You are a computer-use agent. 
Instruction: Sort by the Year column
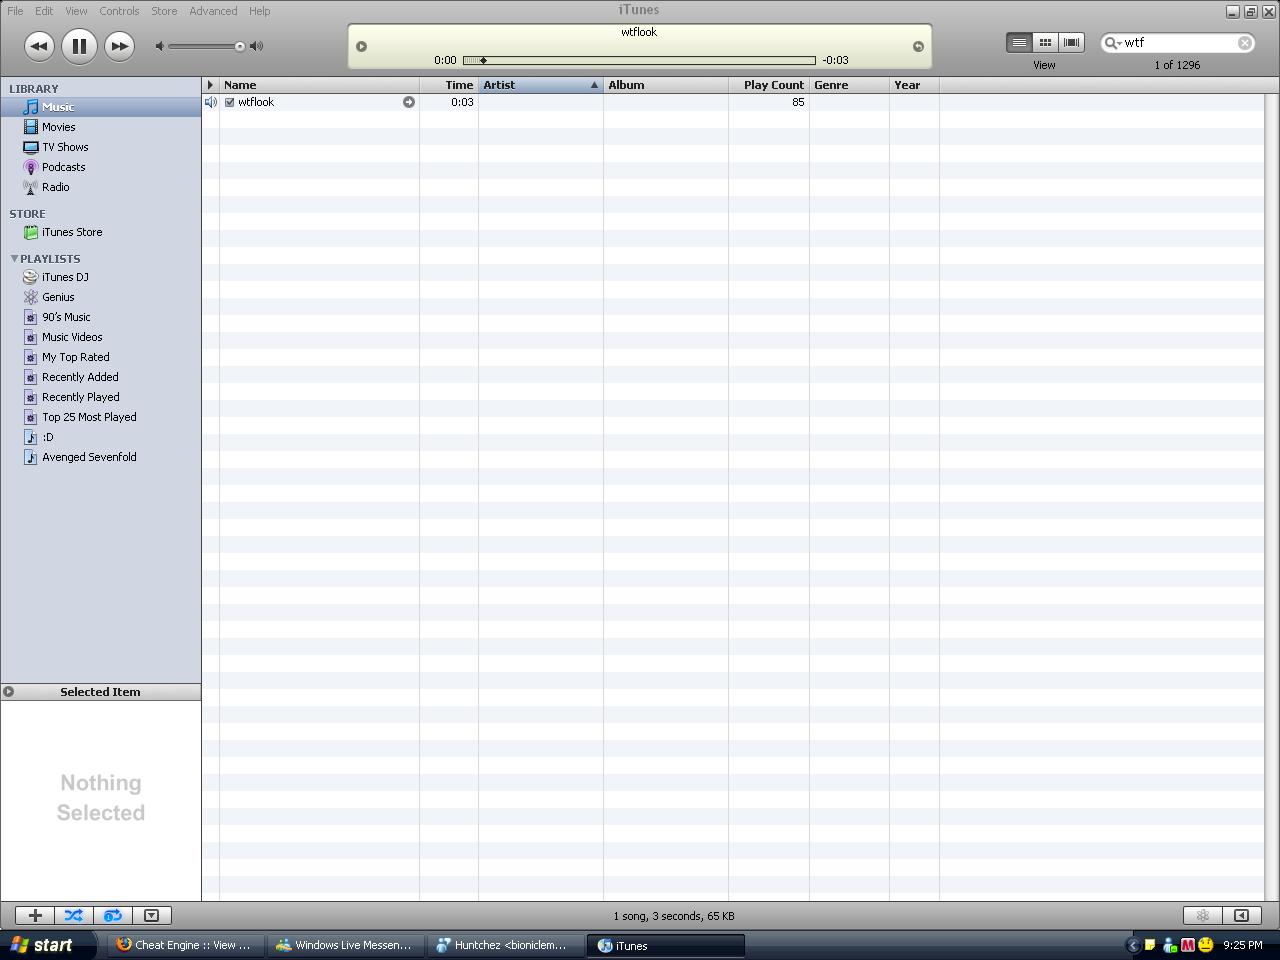(x=914, y=85)
